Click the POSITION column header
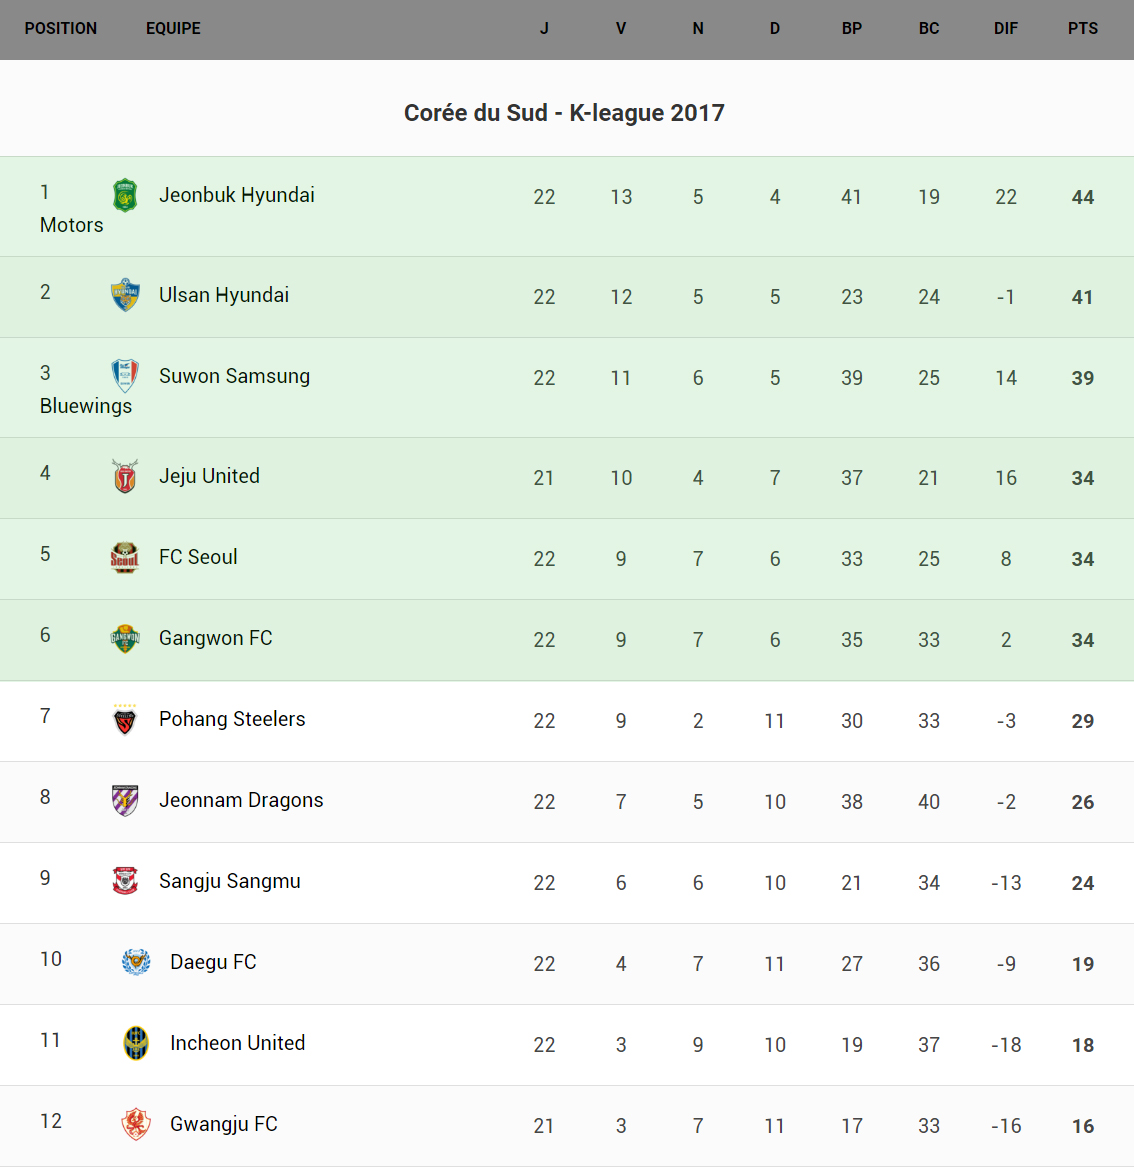 point(61,28)
